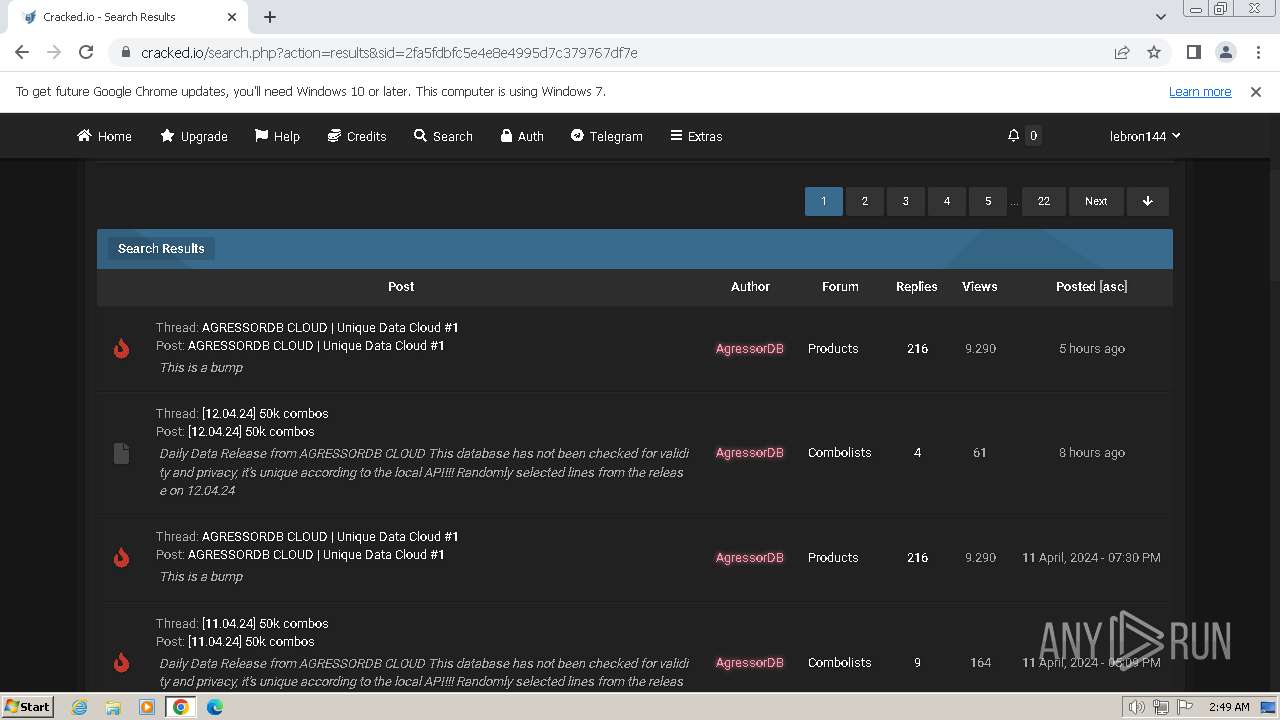Expand the Extras menu
Image resolution: width=1280 pixels, height=720 pixels.
[x=696, y=136]
